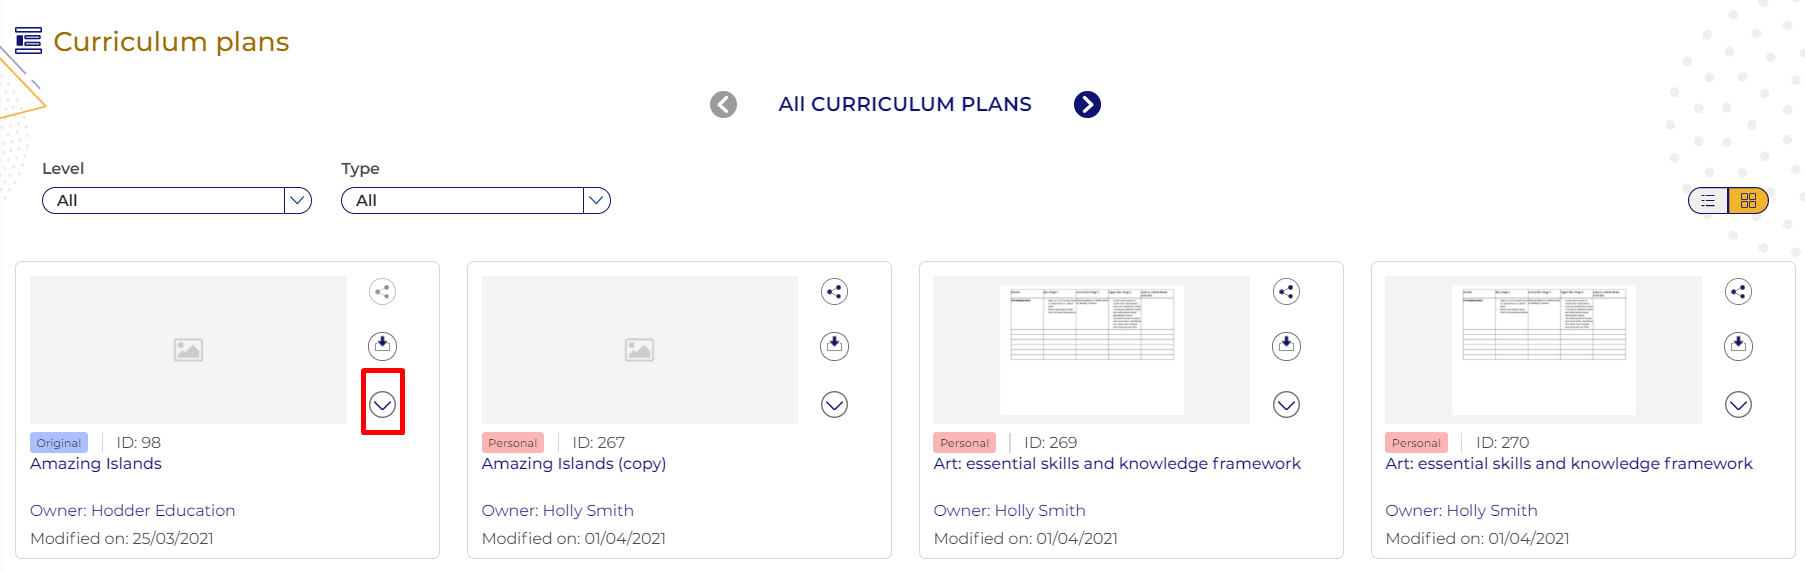The image size is (1805, 573).
Task: Share the Amazing Islands (copy) plan
Action: click(x=834, y=292)
